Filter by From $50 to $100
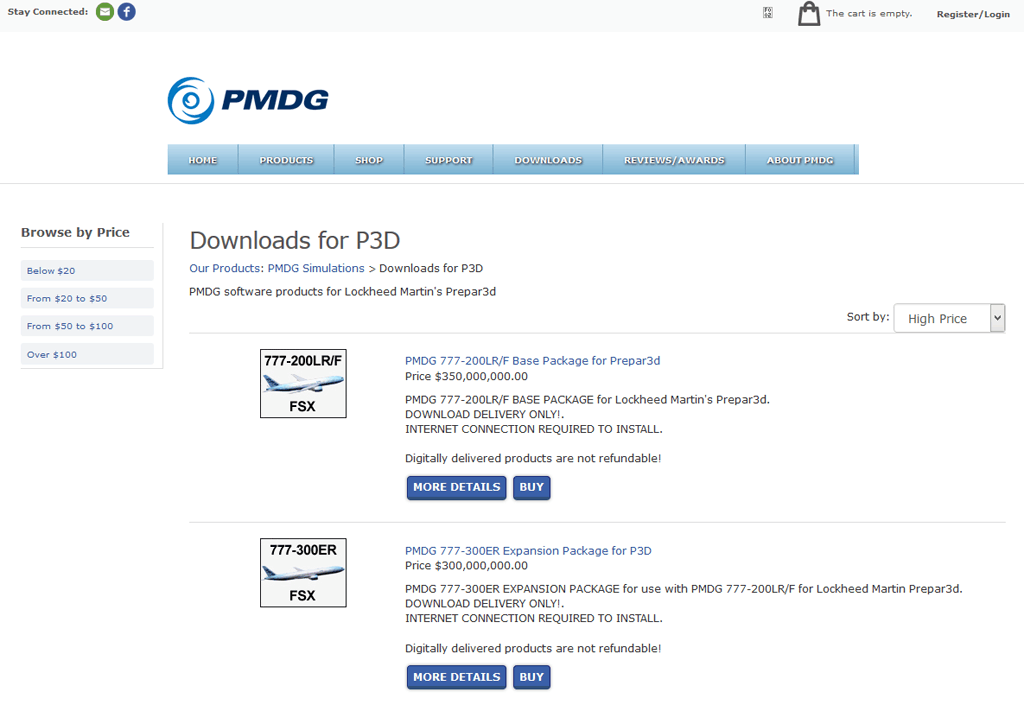This screenshot has height=724, width=1024. (x=88, y=326)
